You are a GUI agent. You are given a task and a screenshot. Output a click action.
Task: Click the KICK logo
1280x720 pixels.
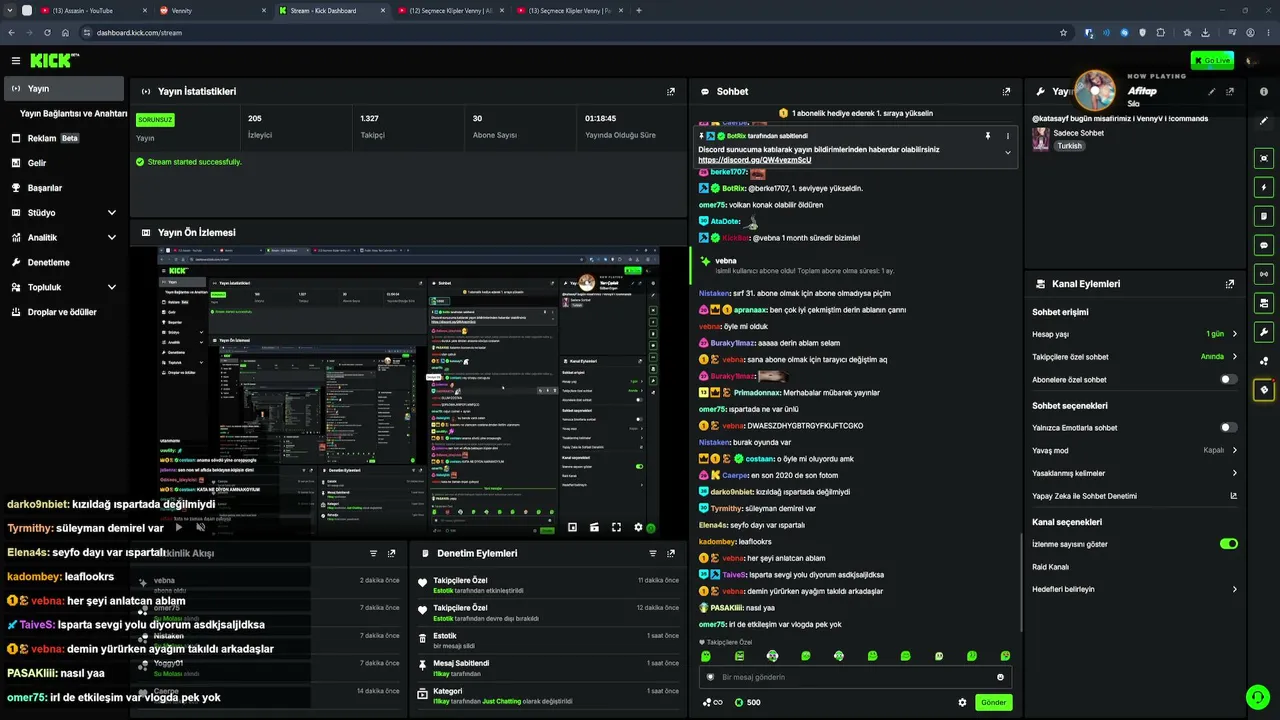54,61
